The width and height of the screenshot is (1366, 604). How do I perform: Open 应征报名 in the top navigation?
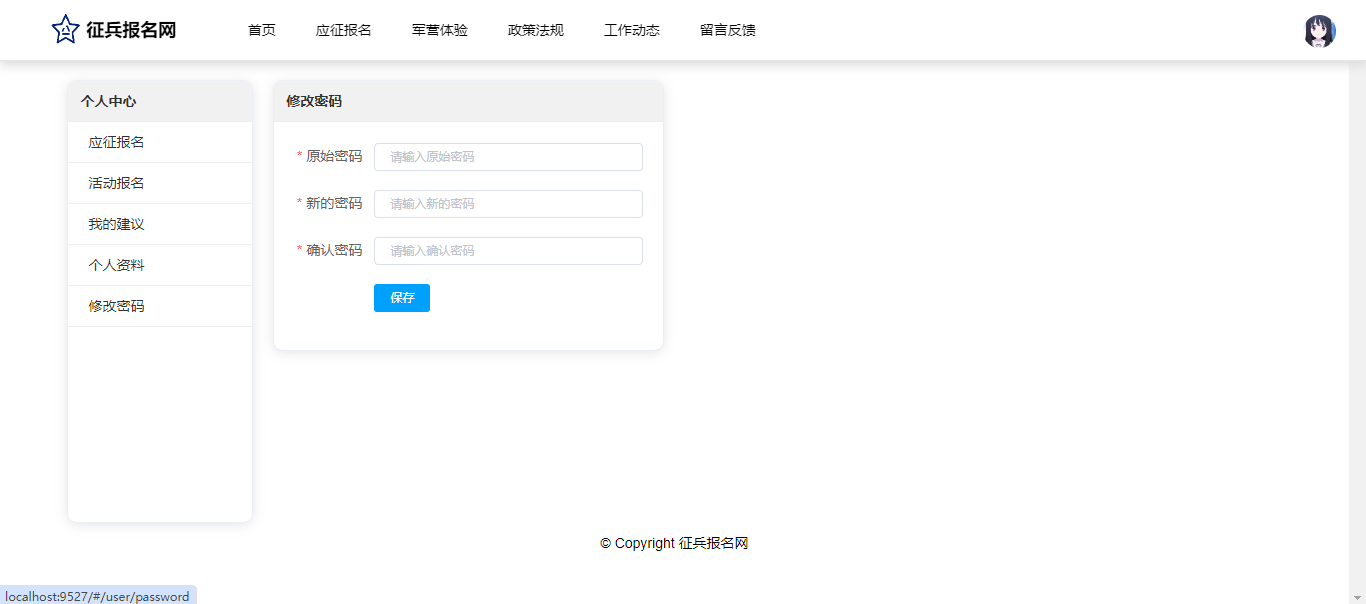(344, 30)
